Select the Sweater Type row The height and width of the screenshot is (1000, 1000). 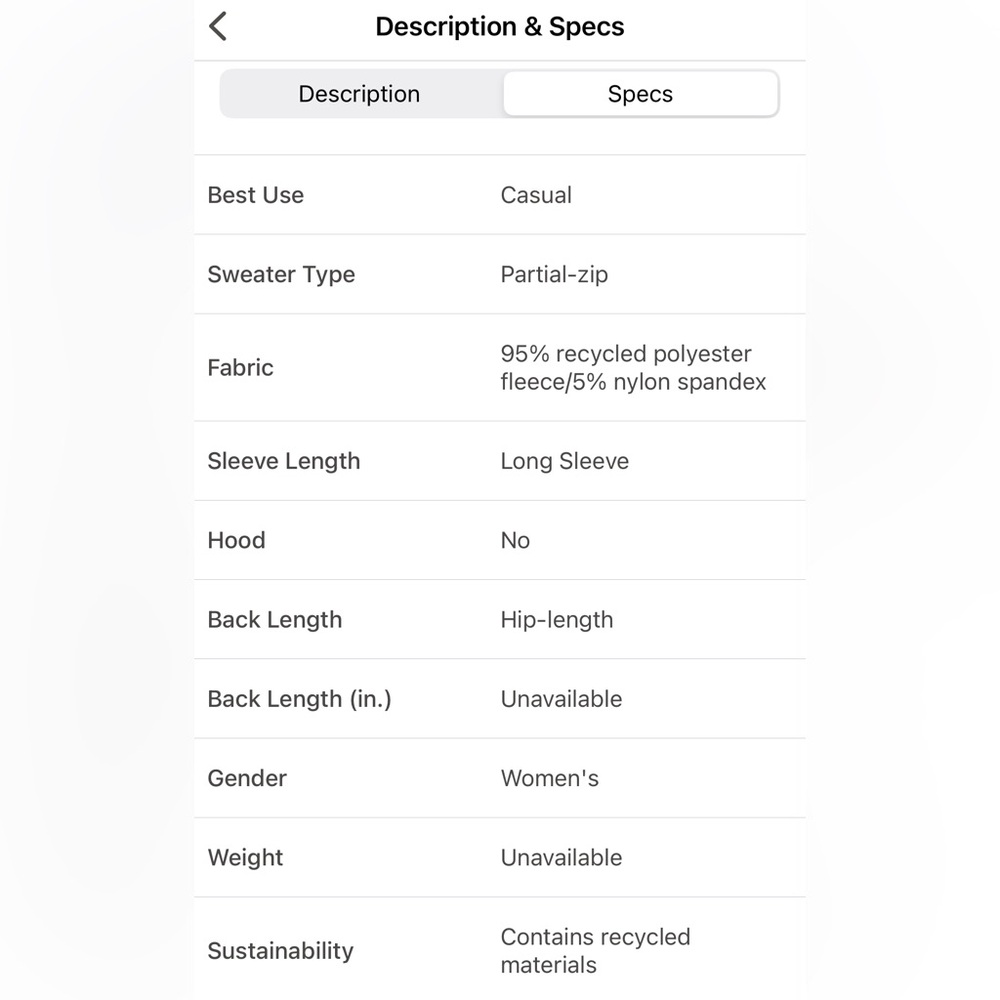500,274
